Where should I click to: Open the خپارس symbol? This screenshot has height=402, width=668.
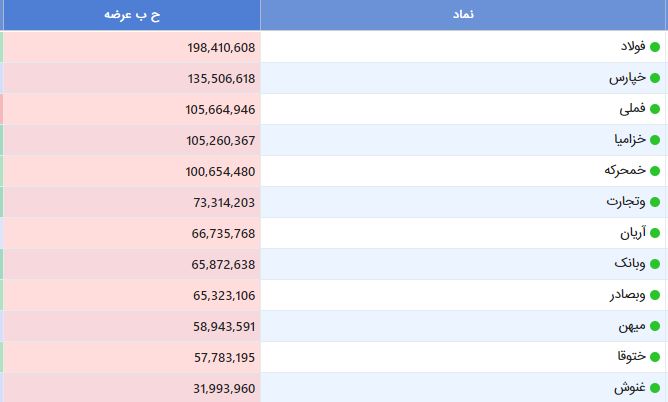pyautogui.click(x=627, y=78)
